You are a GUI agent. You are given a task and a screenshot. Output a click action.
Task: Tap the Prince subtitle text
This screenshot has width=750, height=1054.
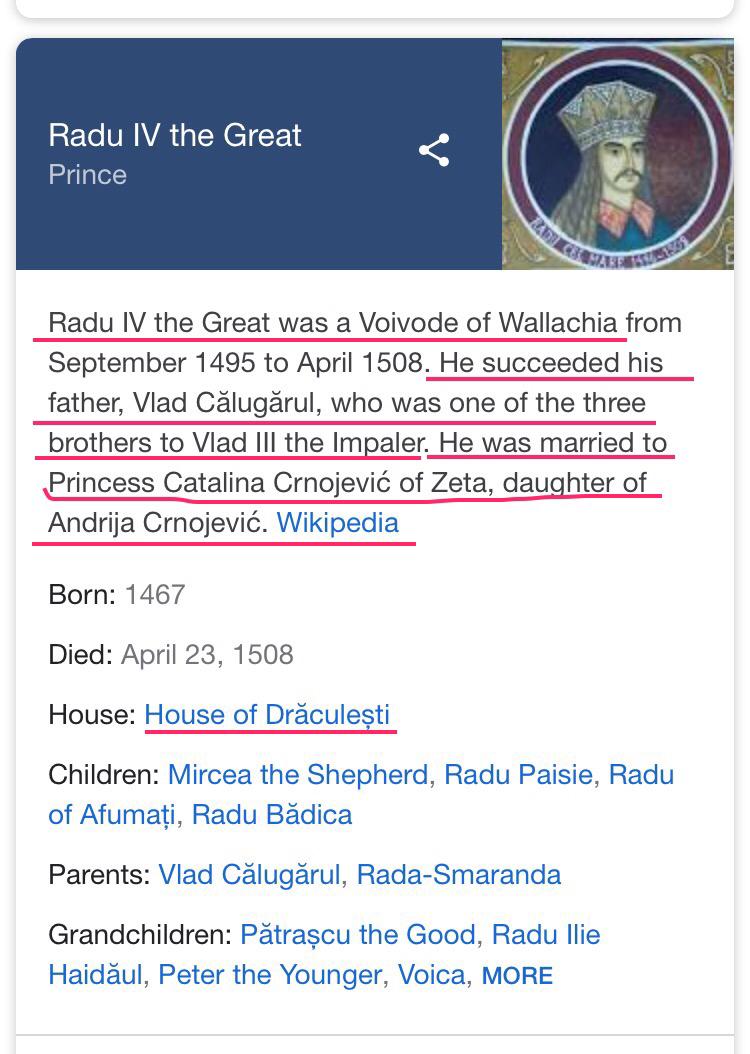click(x=87, y=175)
